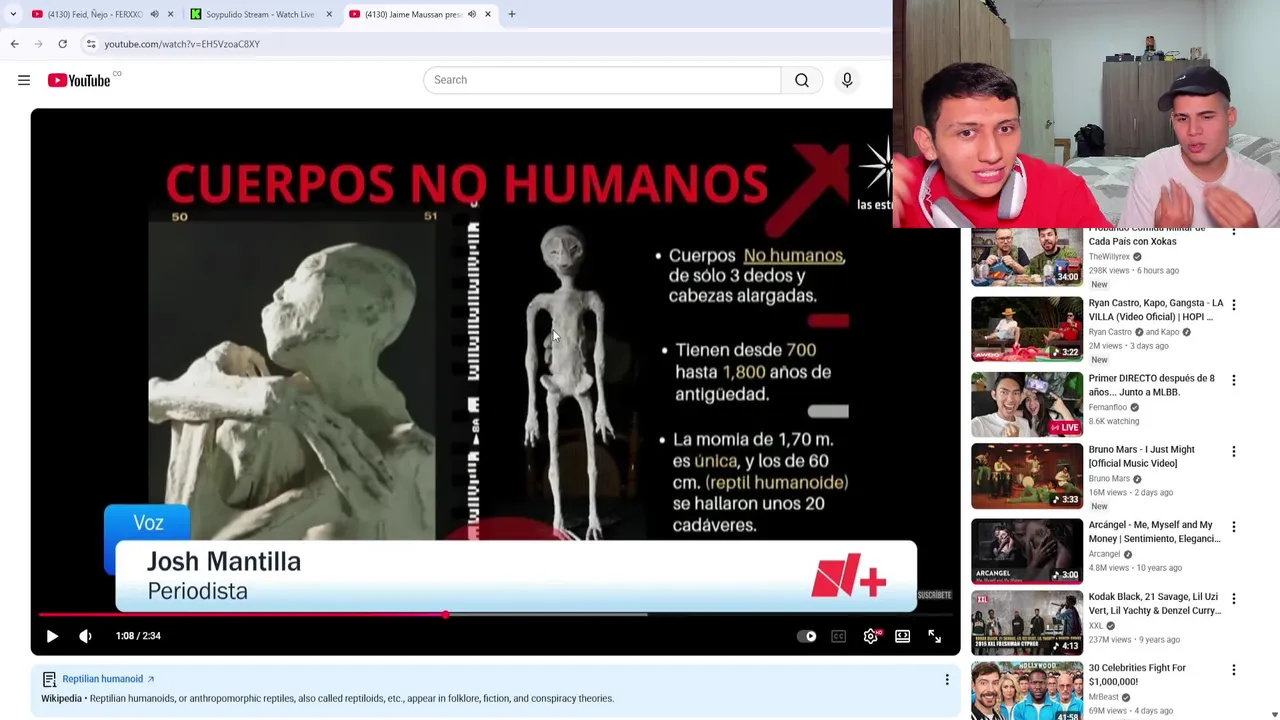1280x720 pixels.
Task: Open the Arcángel Me, Myself and My Money thumbnail
Action: pos(1027,551)
